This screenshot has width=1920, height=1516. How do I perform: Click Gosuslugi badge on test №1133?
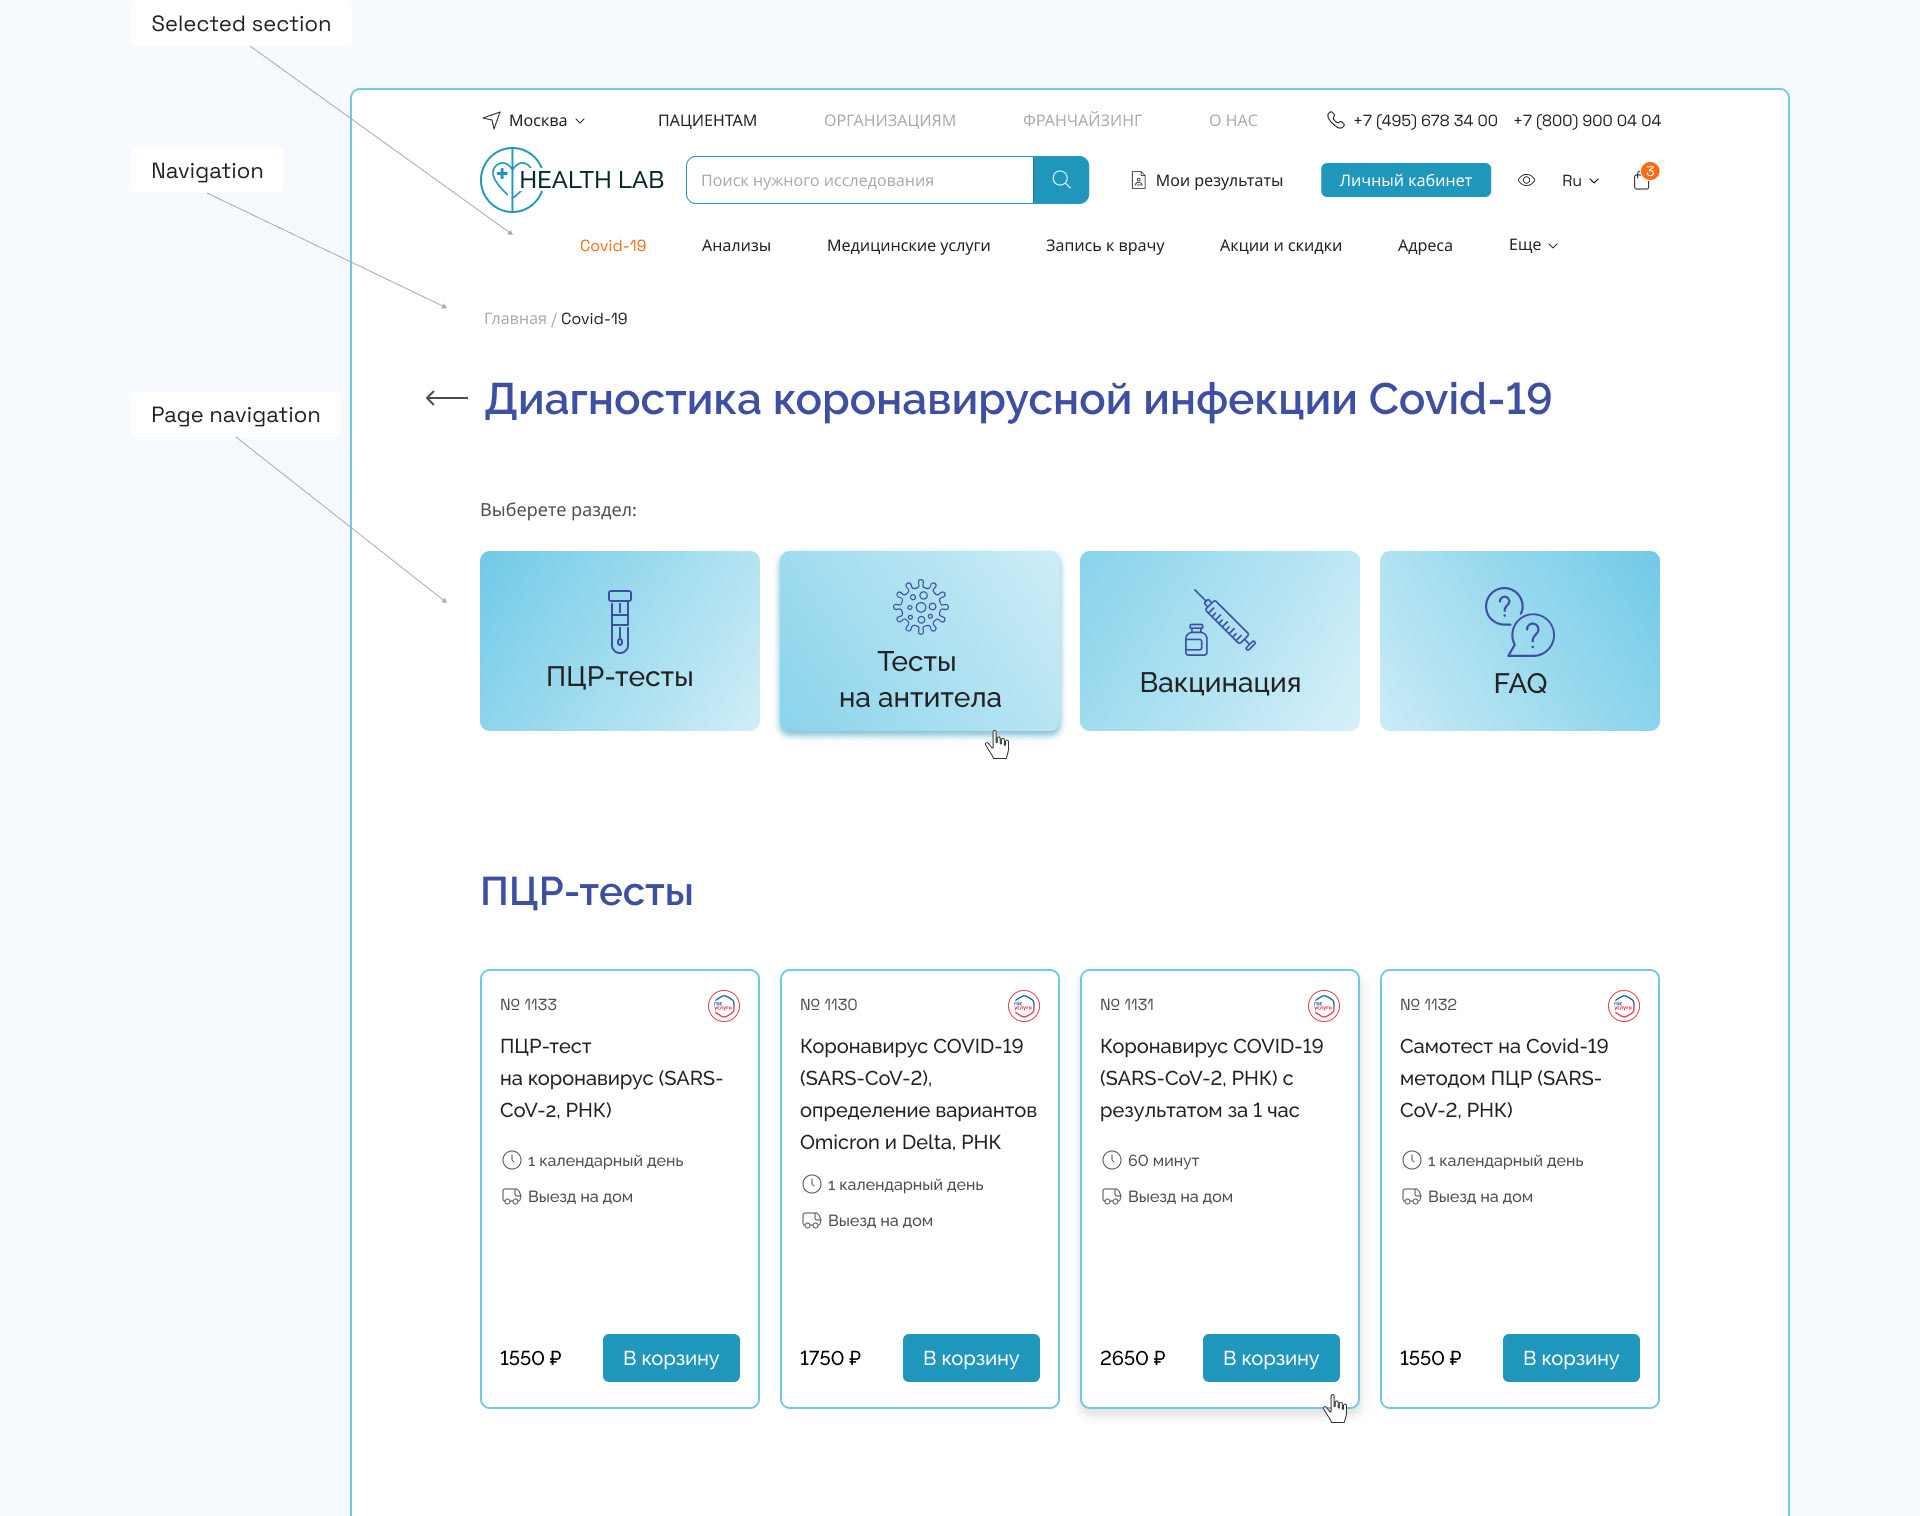723,1005
